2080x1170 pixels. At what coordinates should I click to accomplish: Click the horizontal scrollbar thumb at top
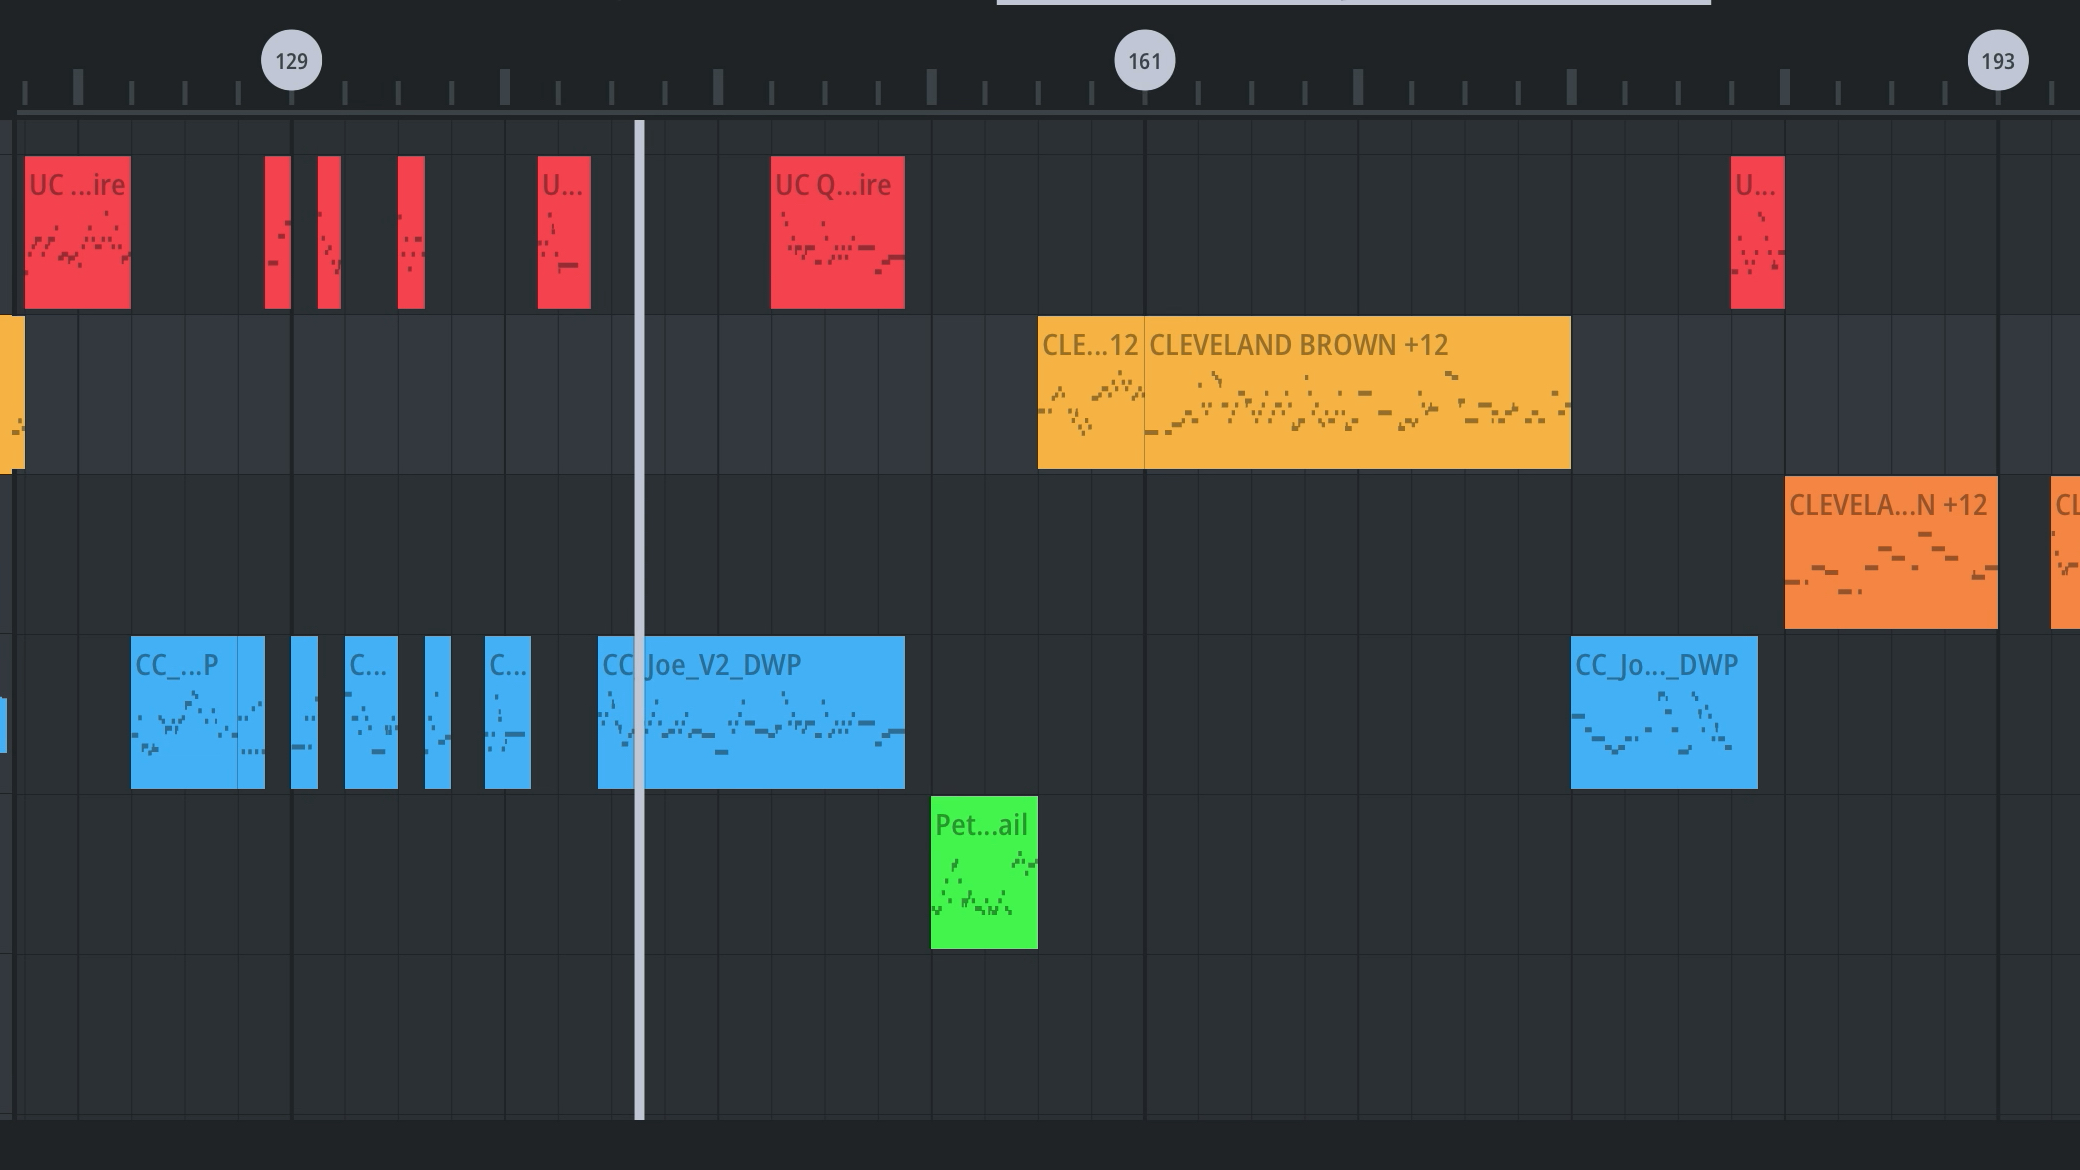[x=1354, y=2]
